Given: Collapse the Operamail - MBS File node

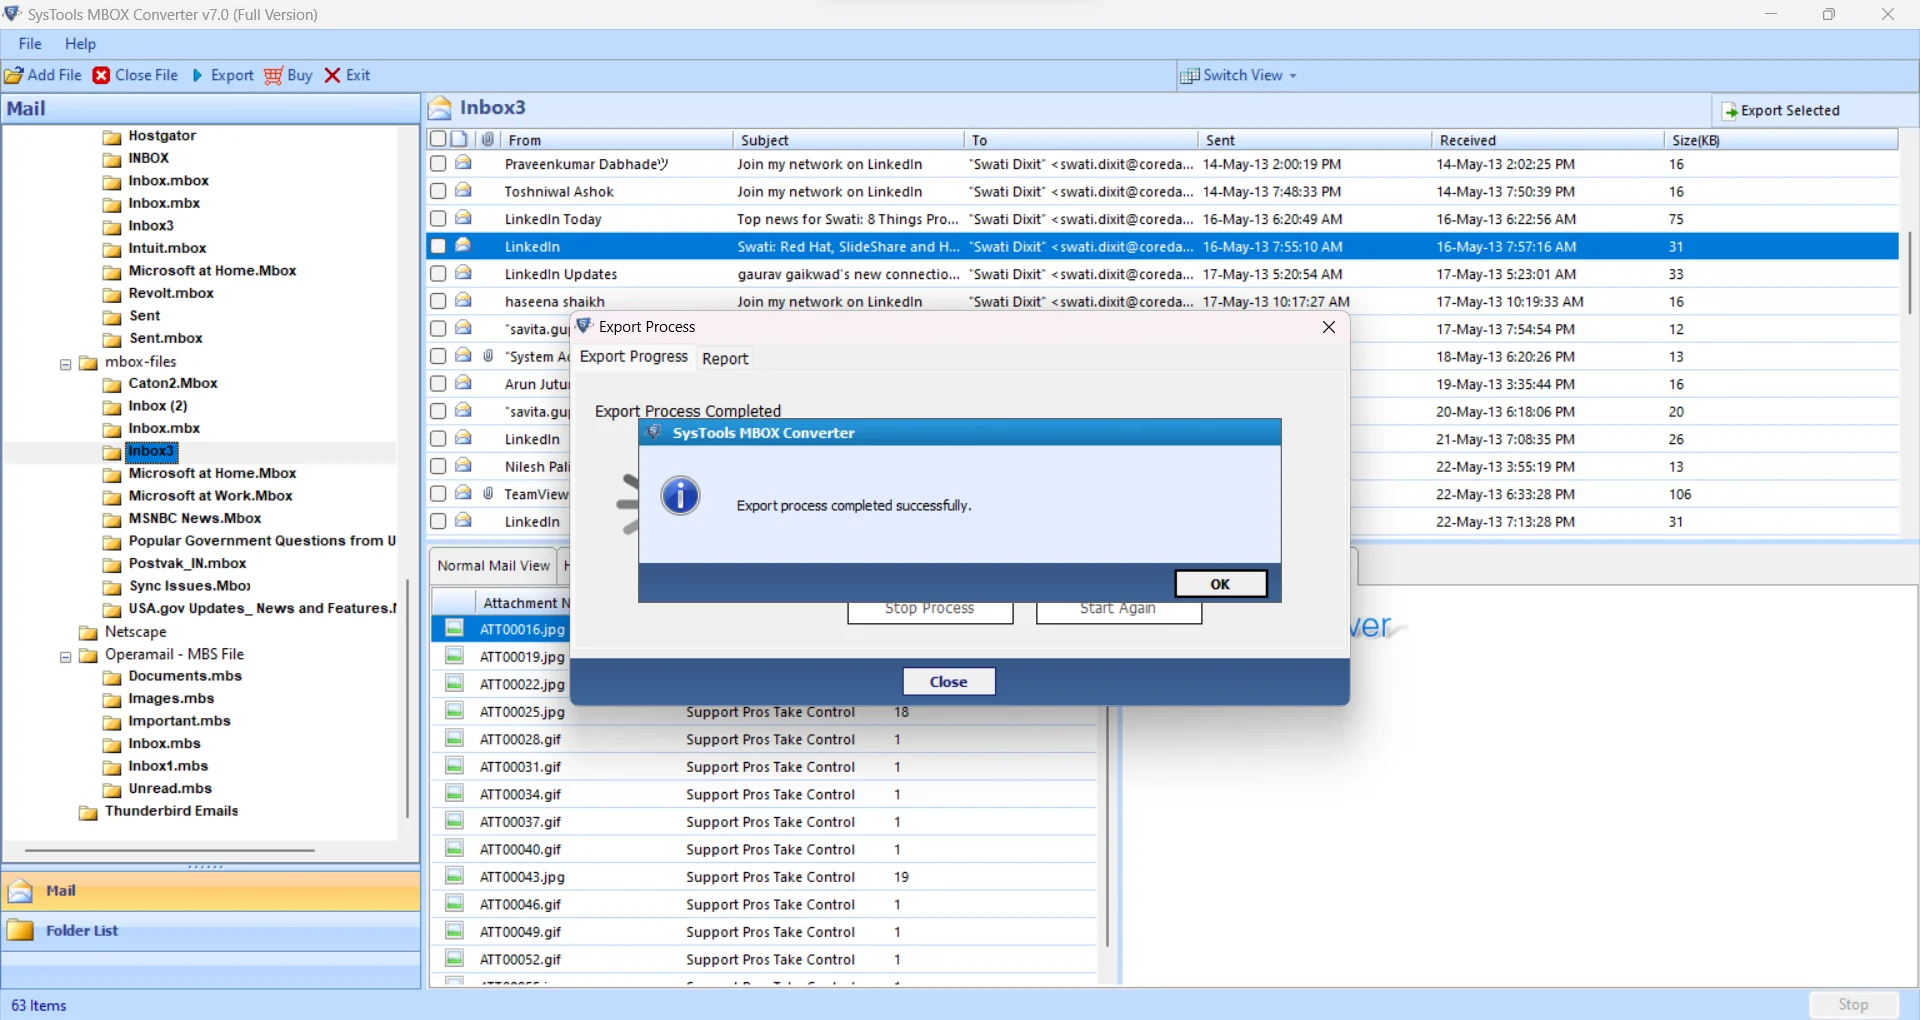Looking at the screenshot, I should [66, 657].
